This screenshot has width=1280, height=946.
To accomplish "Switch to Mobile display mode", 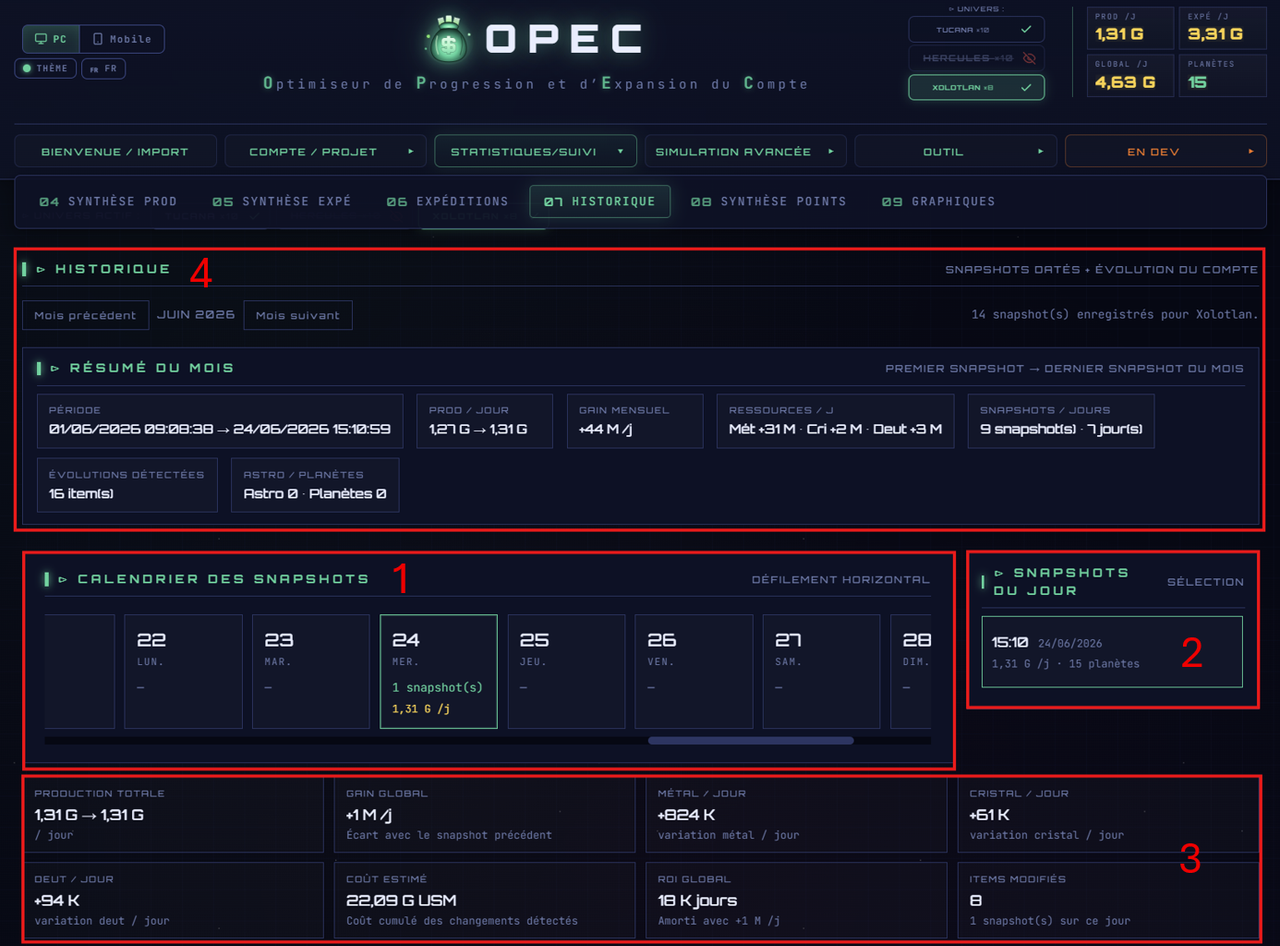I will (122, 39).
